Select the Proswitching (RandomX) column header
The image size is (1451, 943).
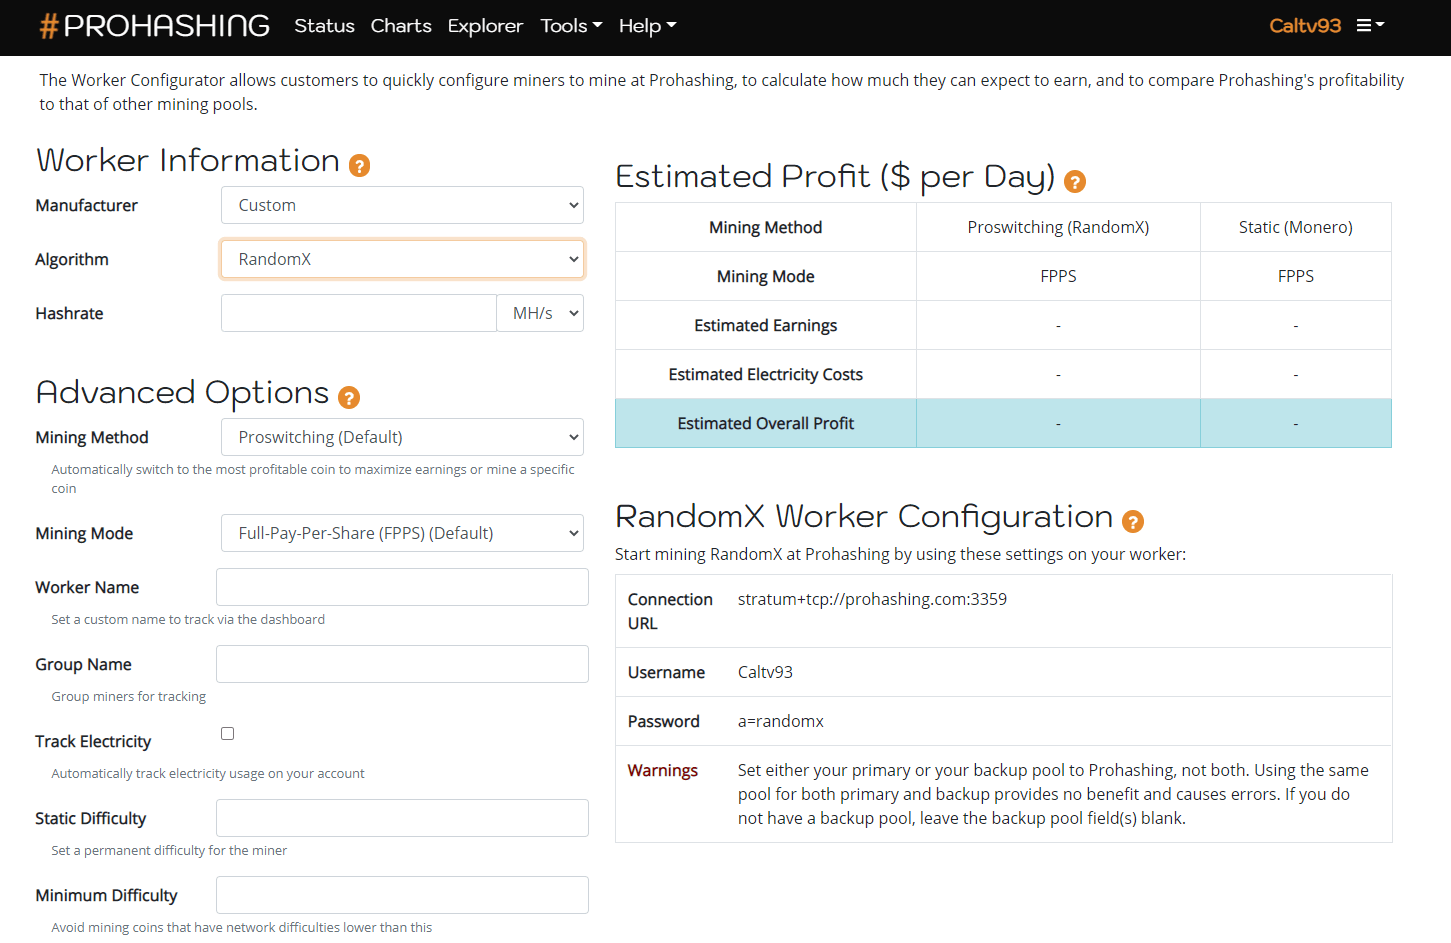tap(1058, 227)
